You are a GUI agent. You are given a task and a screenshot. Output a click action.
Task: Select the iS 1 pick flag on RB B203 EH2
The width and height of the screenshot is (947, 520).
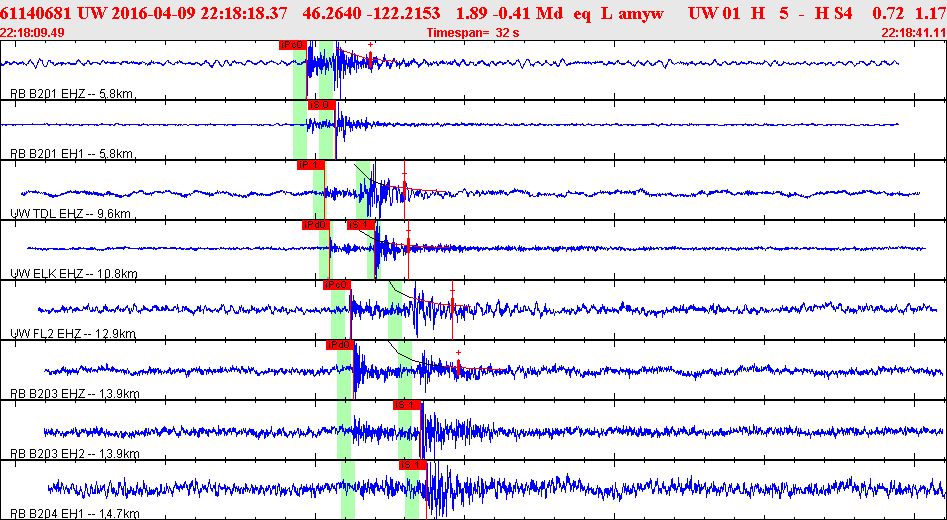click(406, 405)
